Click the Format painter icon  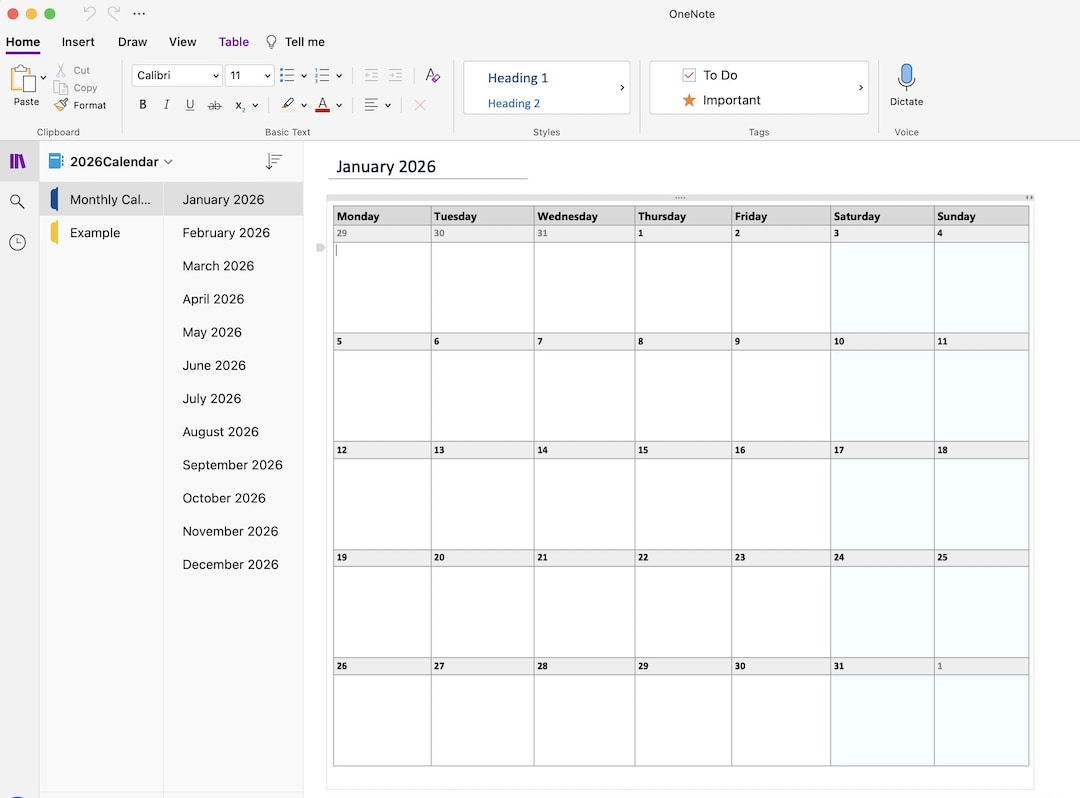click(x=60, y=105)
